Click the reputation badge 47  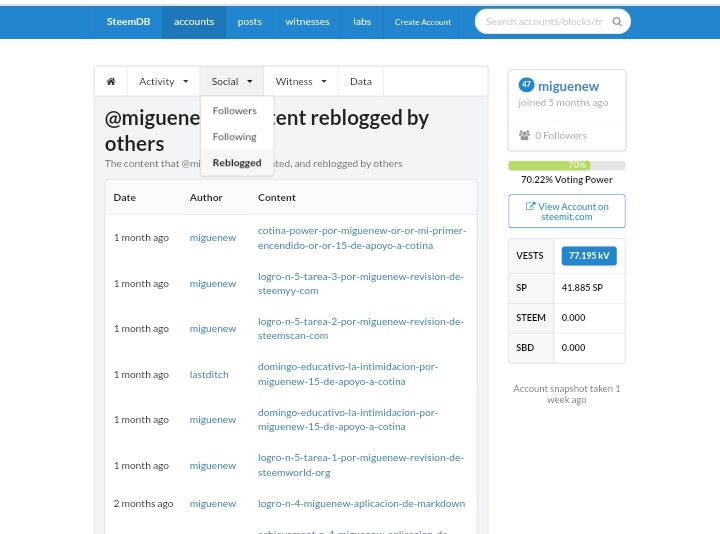[x=526, y=85]
